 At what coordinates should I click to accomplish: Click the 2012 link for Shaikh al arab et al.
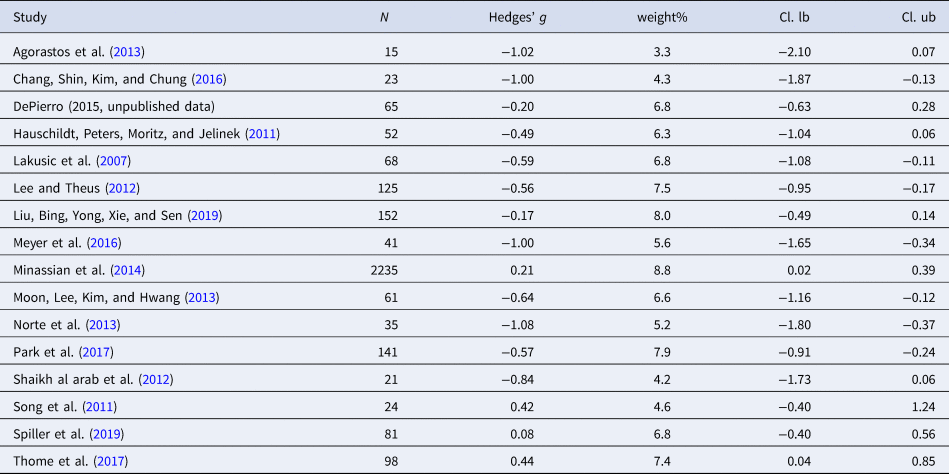[157, 379]
